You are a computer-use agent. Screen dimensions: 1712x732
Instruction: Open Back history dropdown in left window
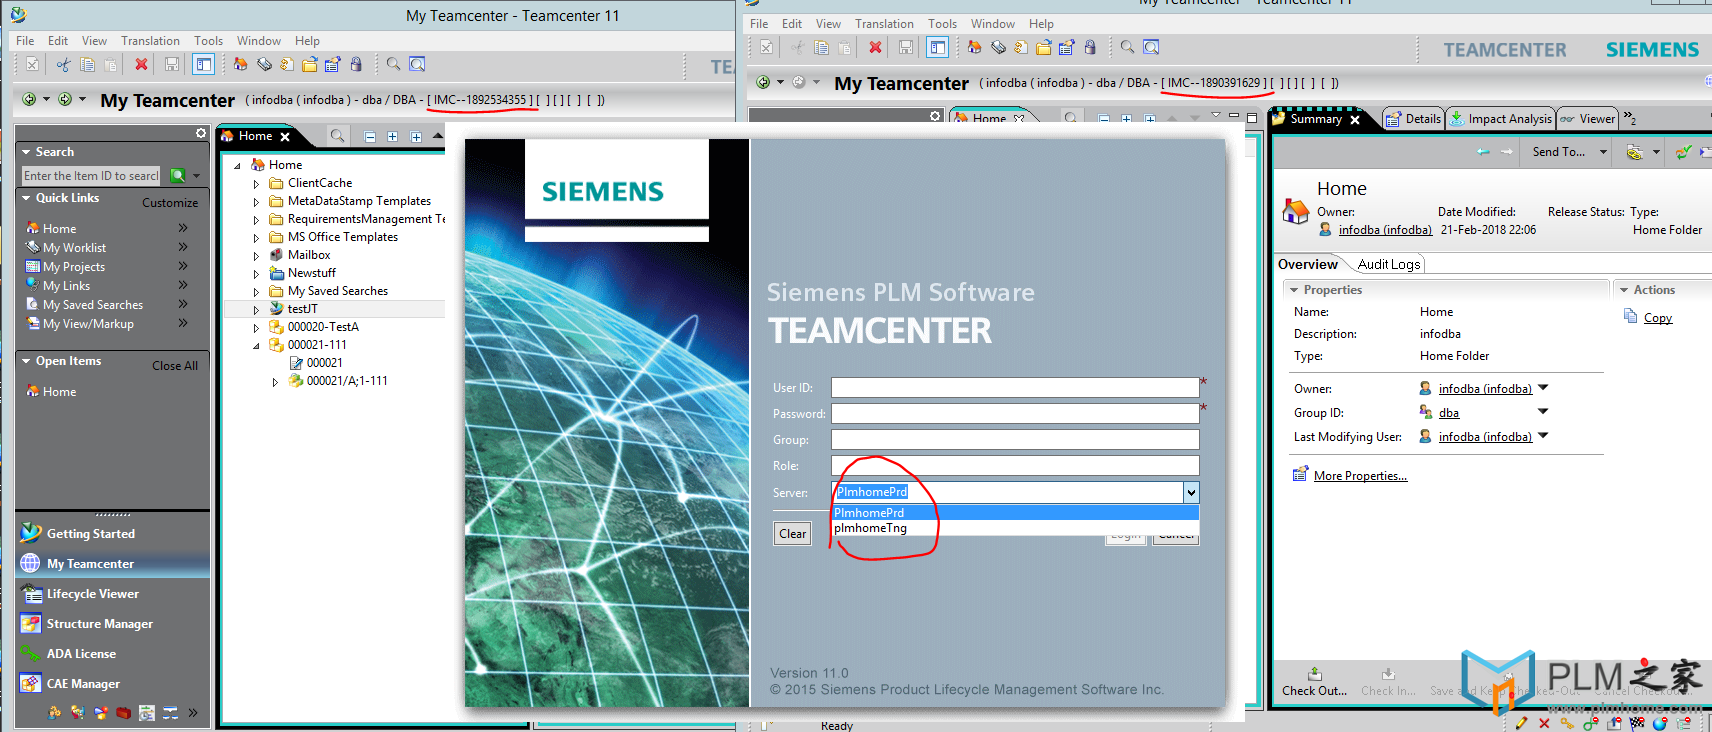pos(46,99)
